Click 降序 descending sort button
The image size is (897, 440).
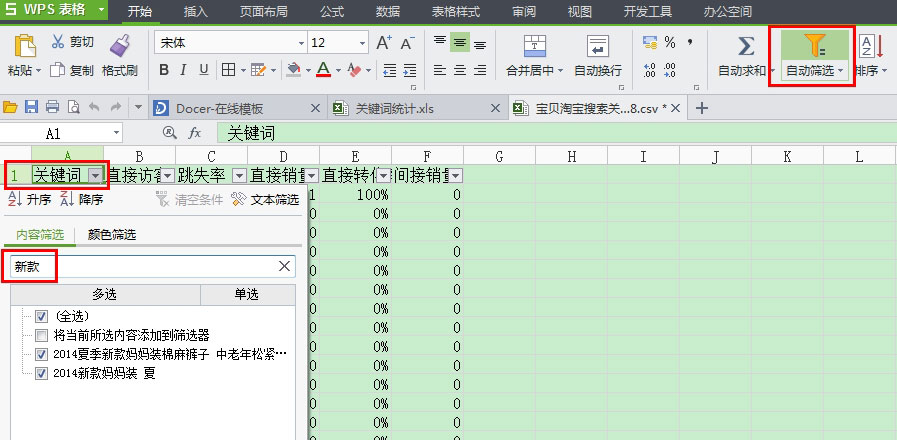82,200
